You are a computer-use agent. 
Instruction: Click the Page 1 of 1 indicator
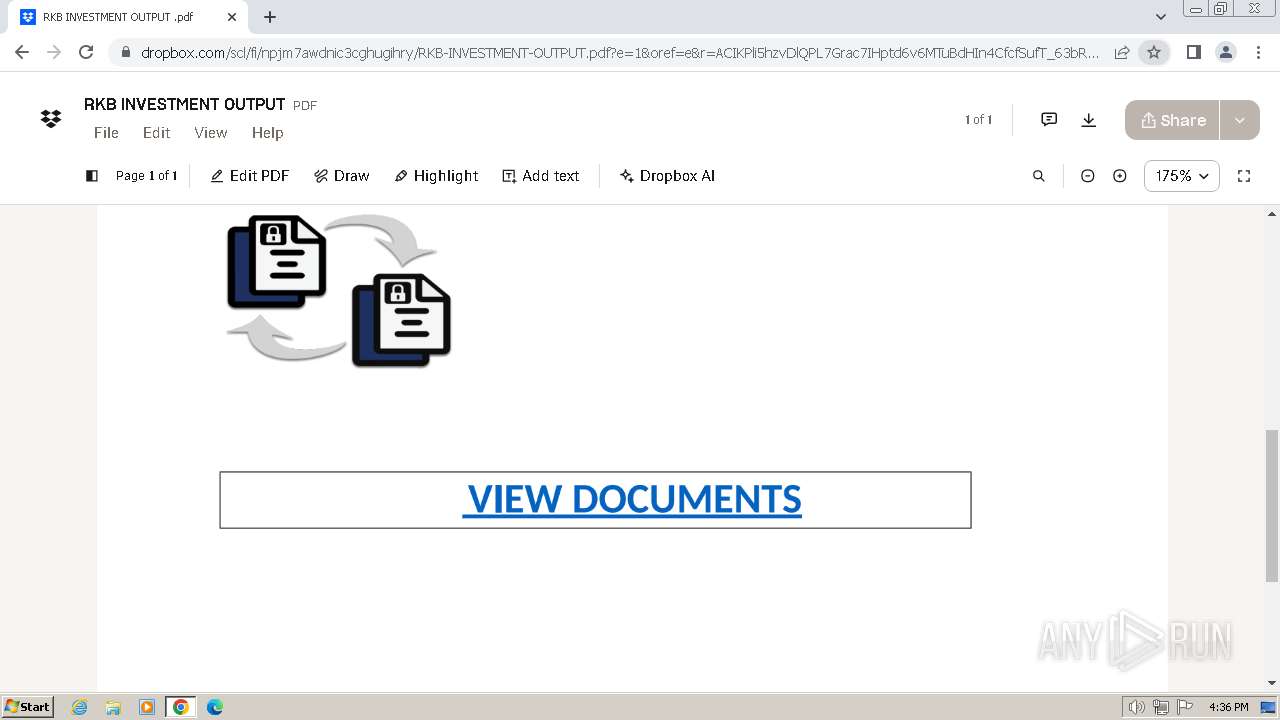point(146,176)
